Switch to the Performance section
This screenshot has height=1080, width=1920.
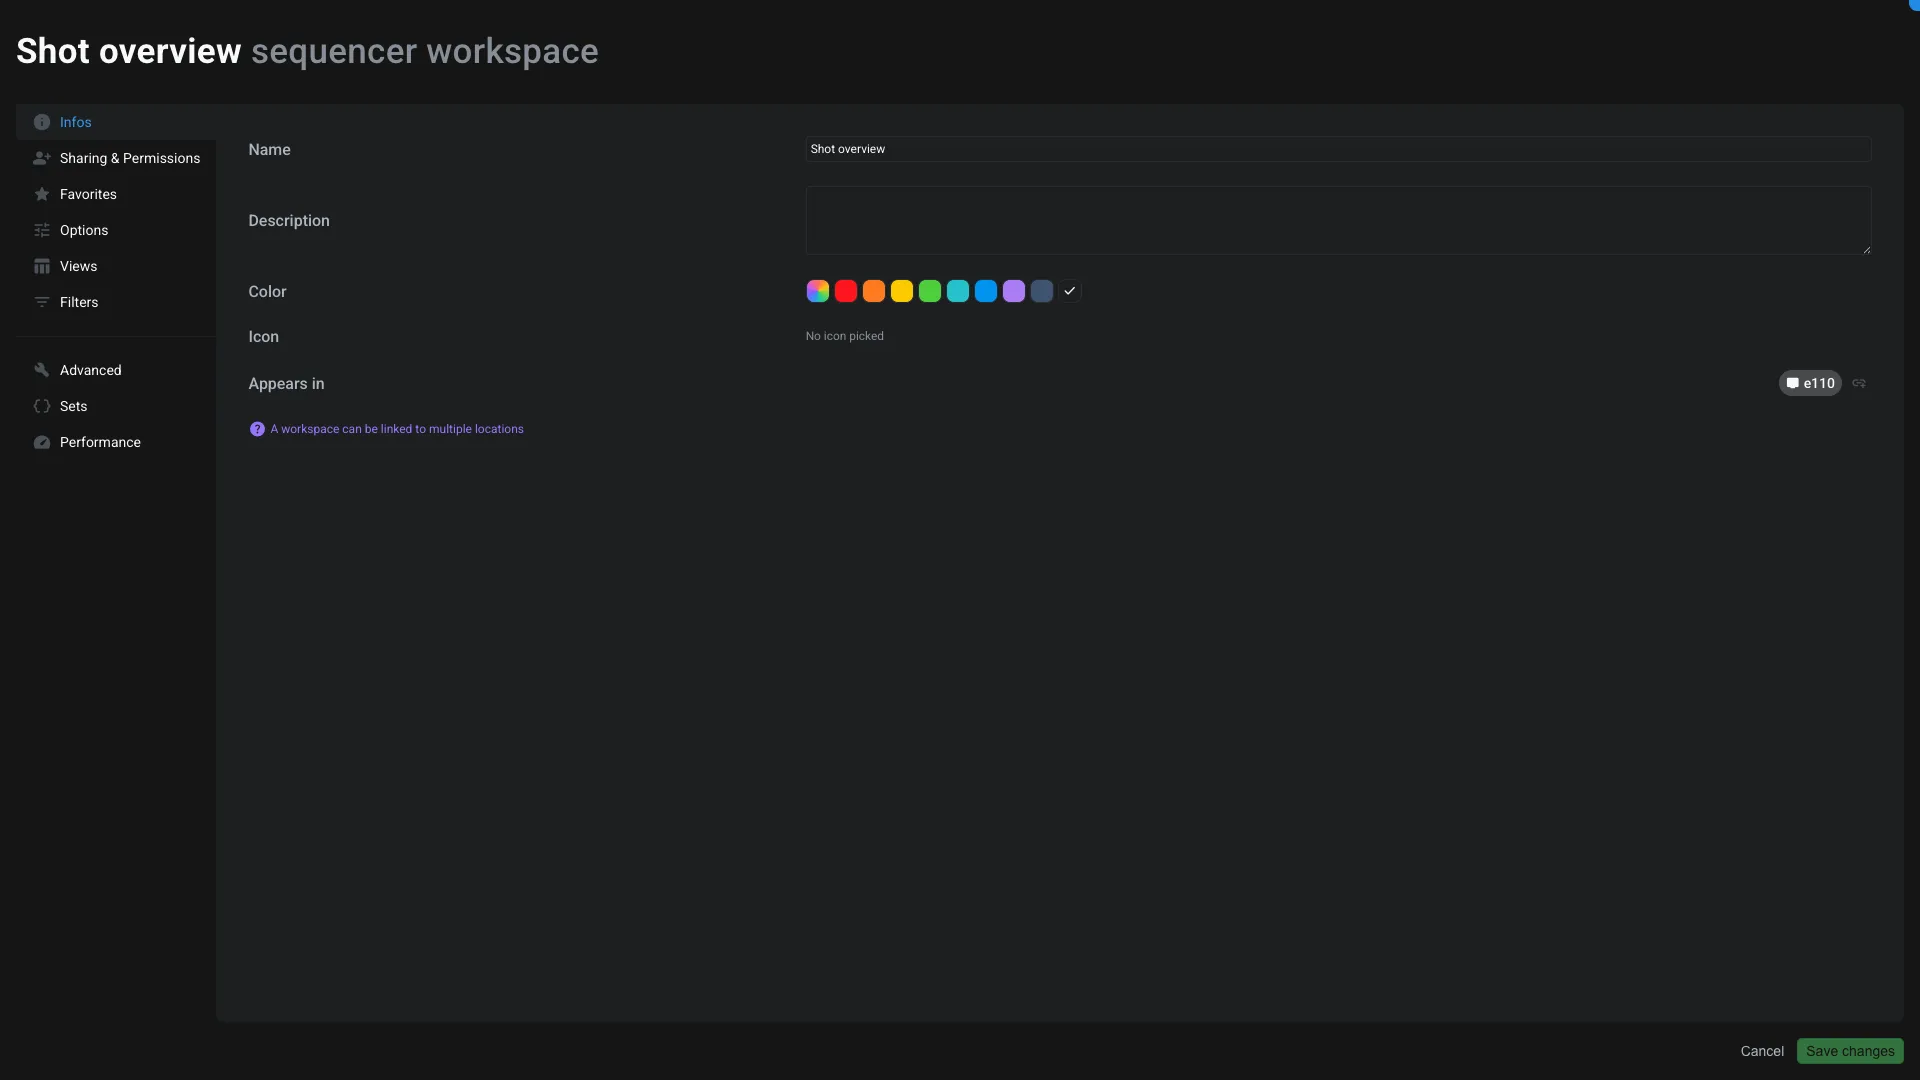coord(99,442)
